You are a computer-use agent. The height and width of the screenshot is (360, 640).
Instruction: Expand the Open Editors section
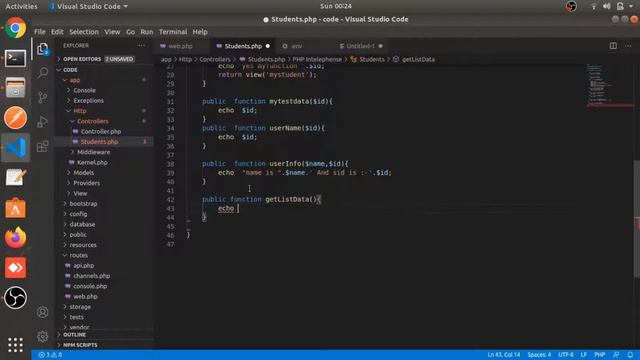click(x=104, y=59)
